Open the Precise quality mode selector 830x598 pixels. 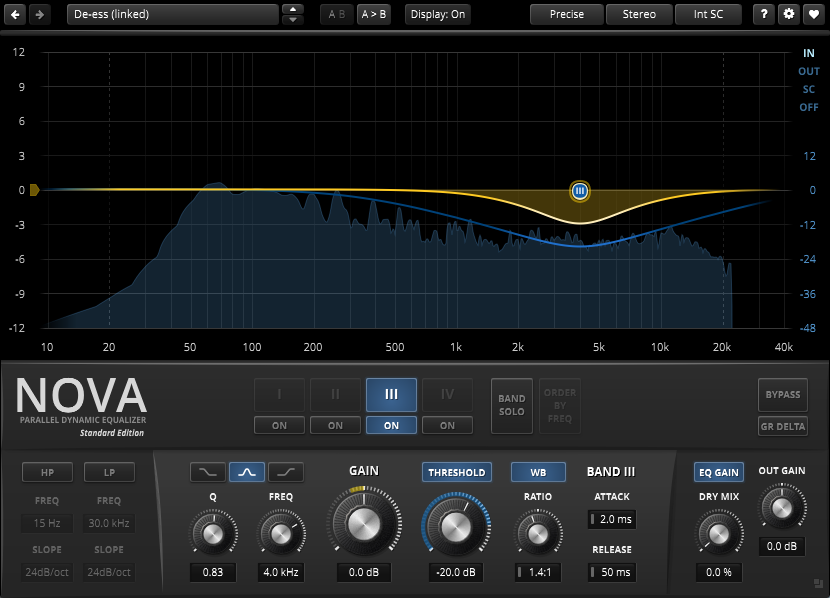coord(566,14)
